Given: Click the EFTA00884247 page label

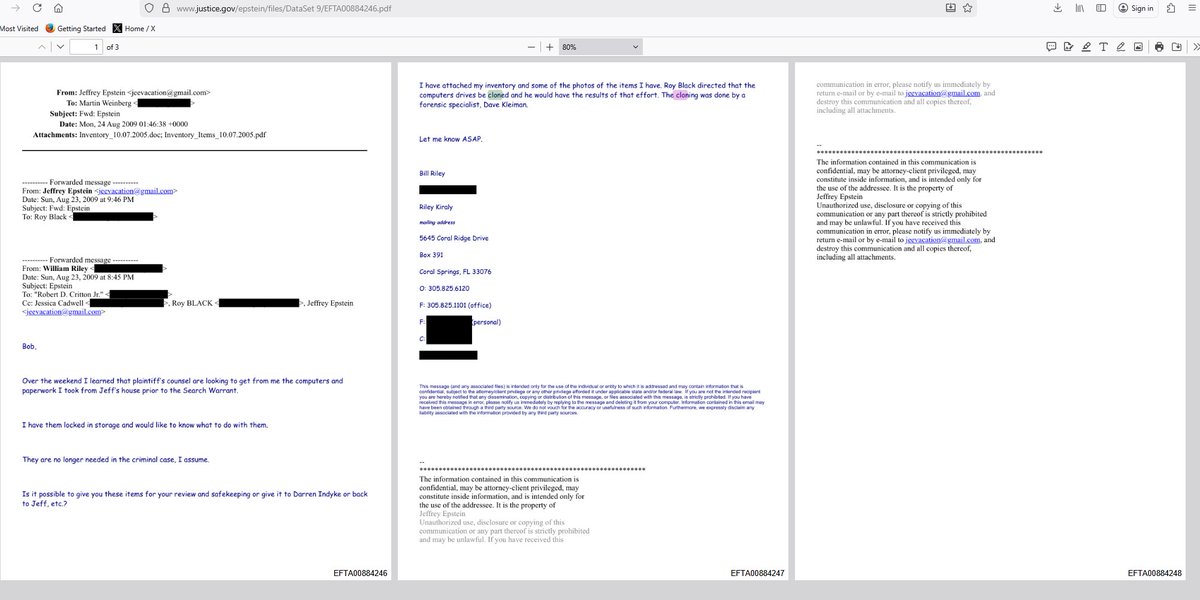Looking at the screenshot, I should point(757,573).
